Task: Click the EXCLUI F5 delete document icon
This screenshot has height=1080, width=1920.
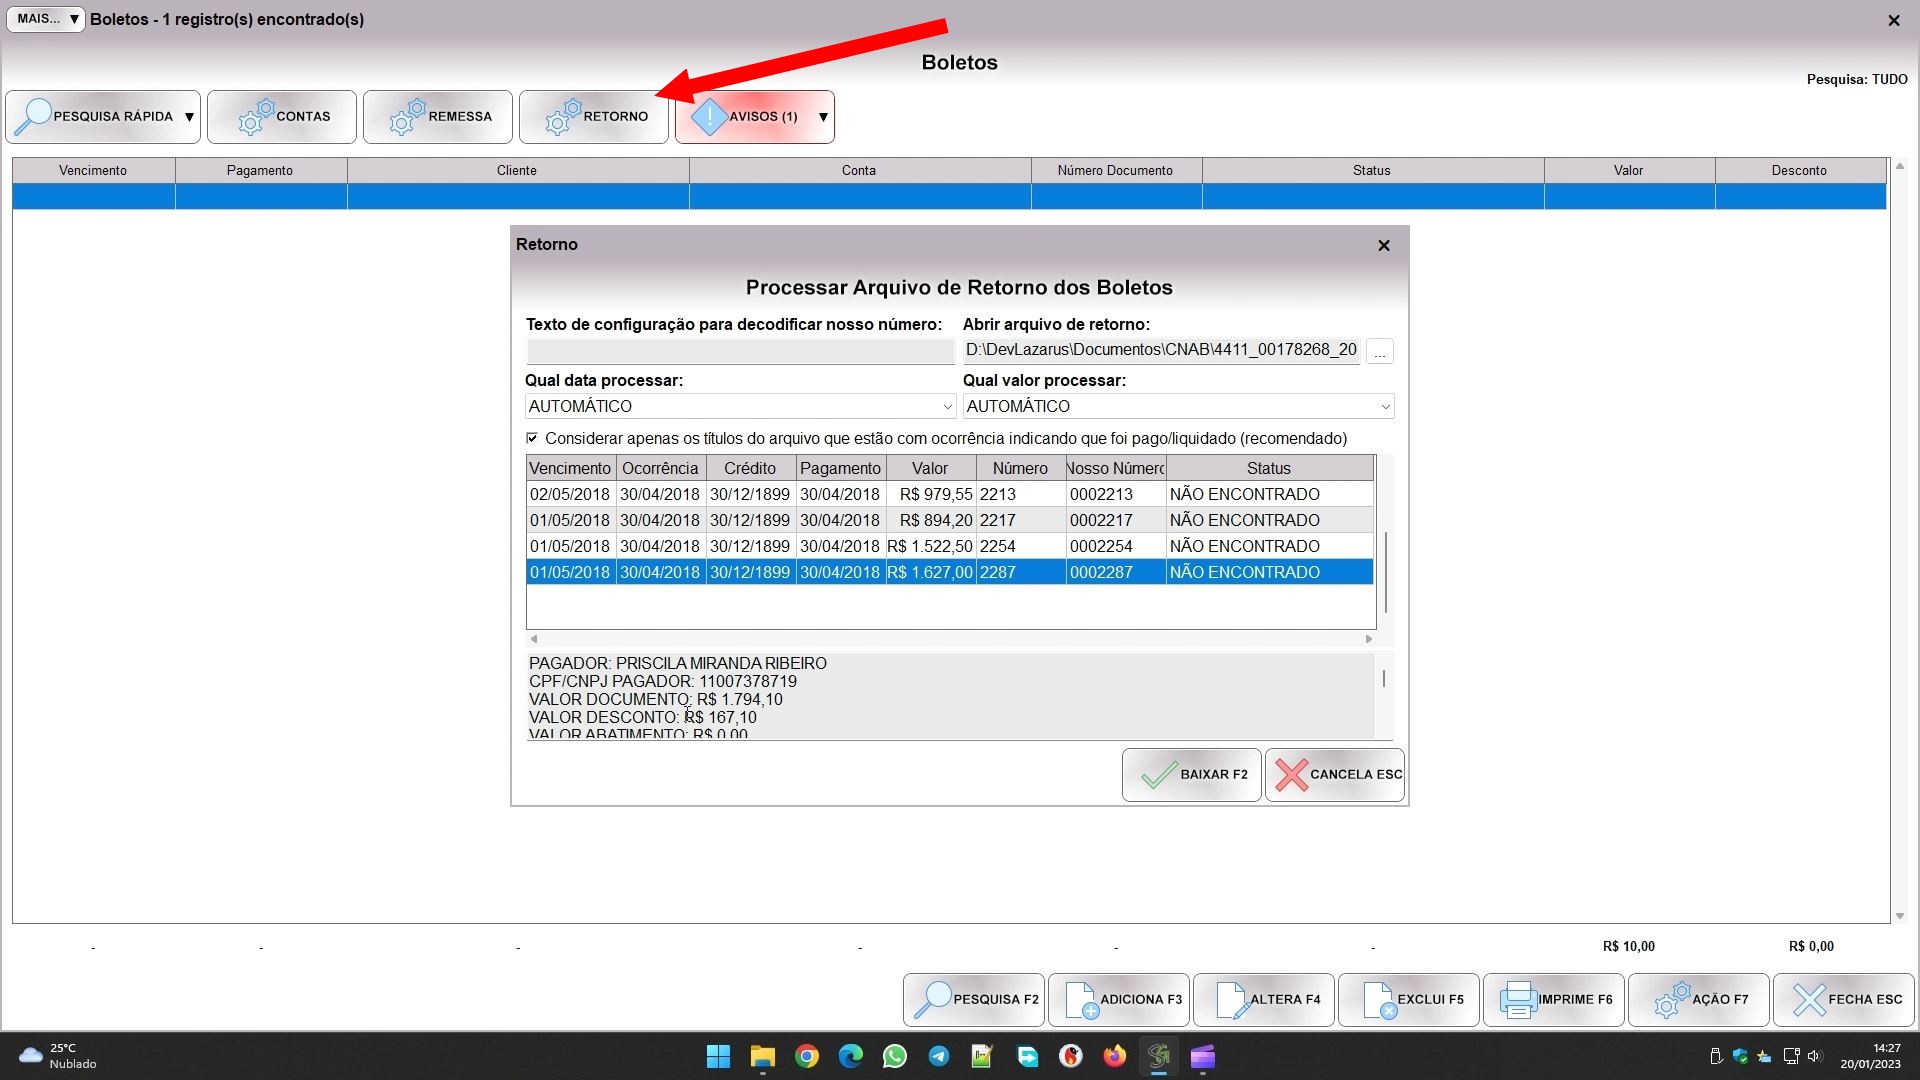Action: click(x=1379, y=999)
